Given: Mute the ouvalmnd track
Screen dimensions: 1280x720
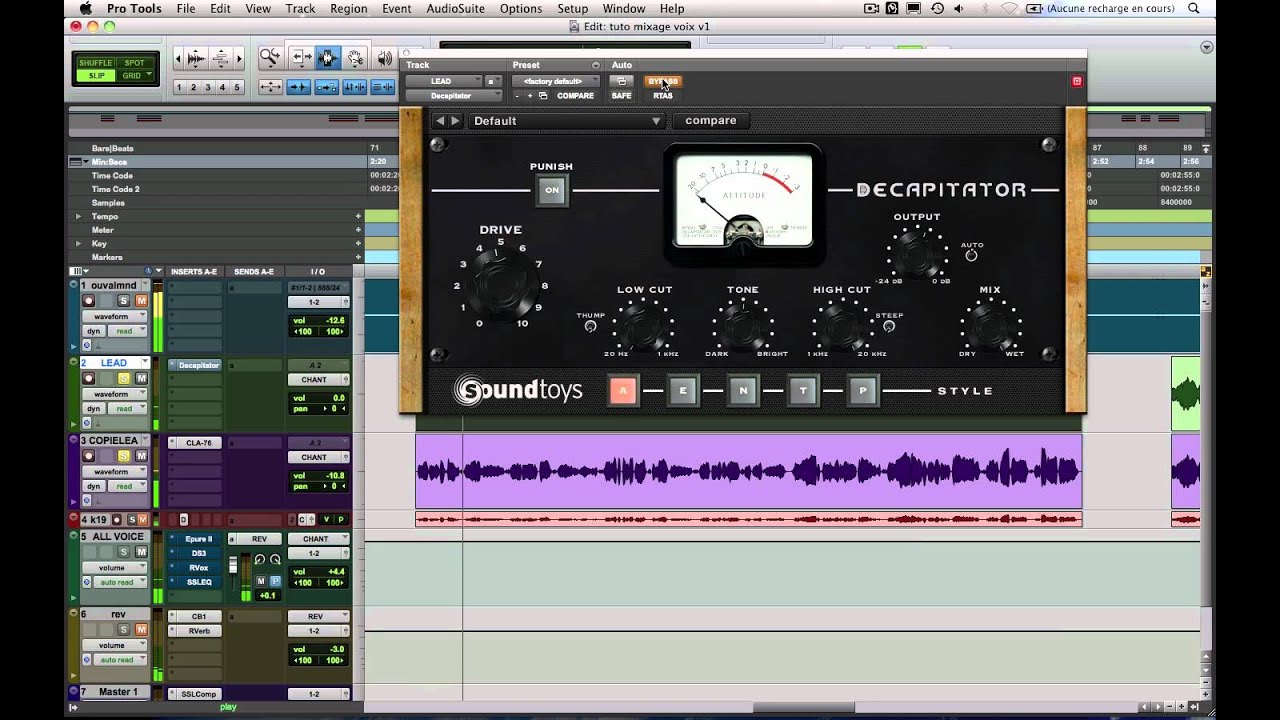Looking at the screenshot, I should (x=140, y=300).
